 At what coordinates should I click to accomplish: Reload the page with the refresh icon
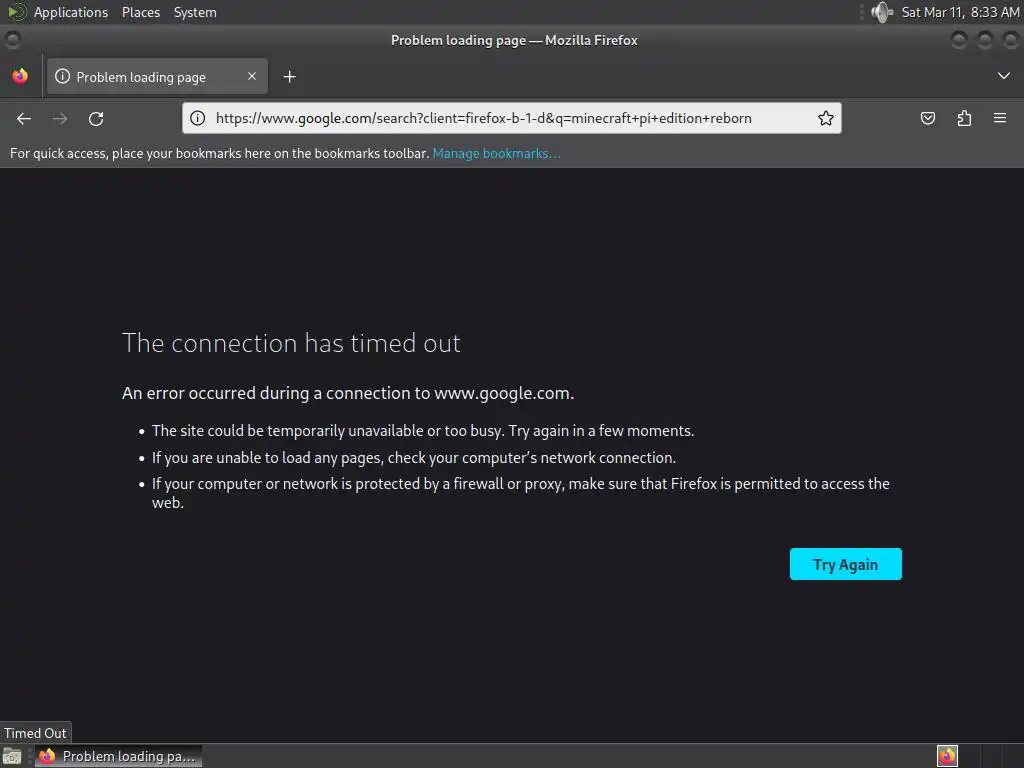point(96,118)
